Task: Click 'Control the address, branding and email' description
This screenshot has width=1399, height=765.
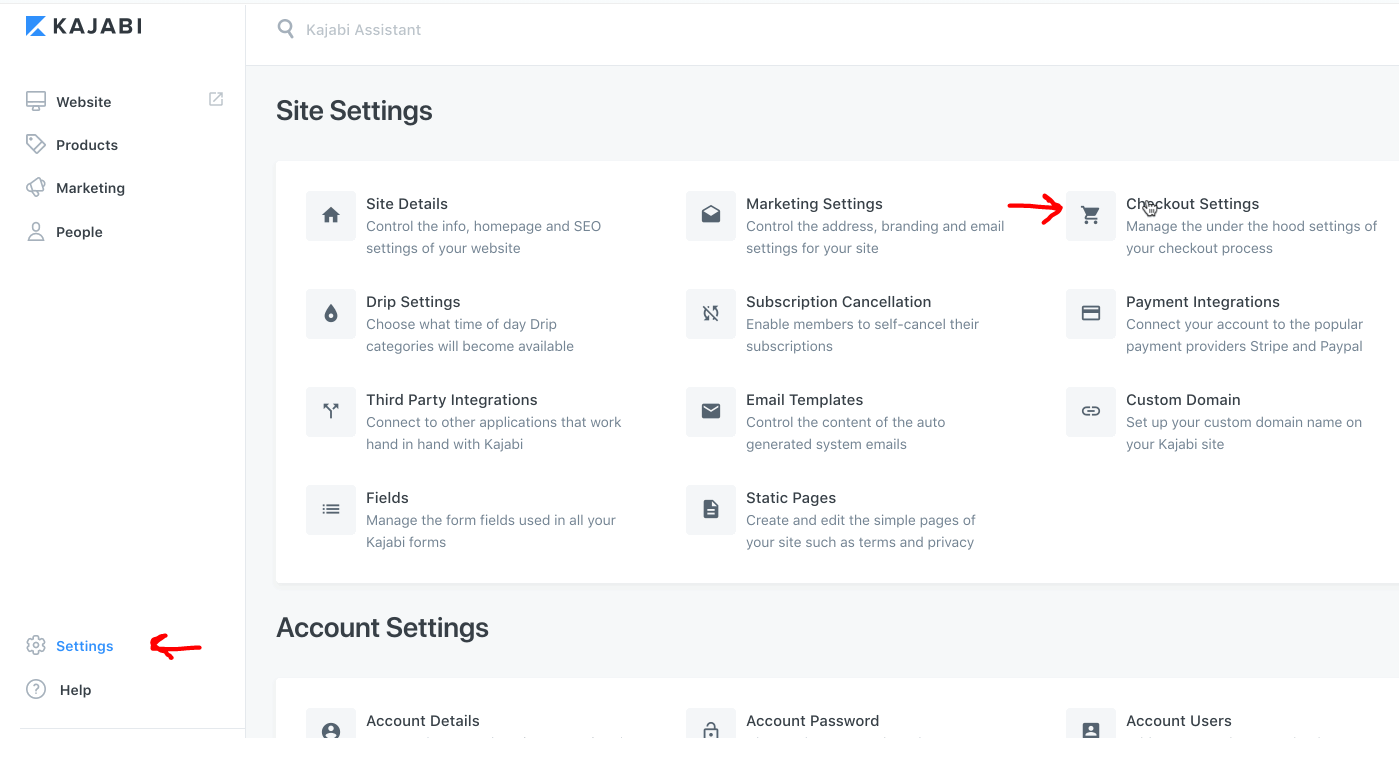Action: 875,226
